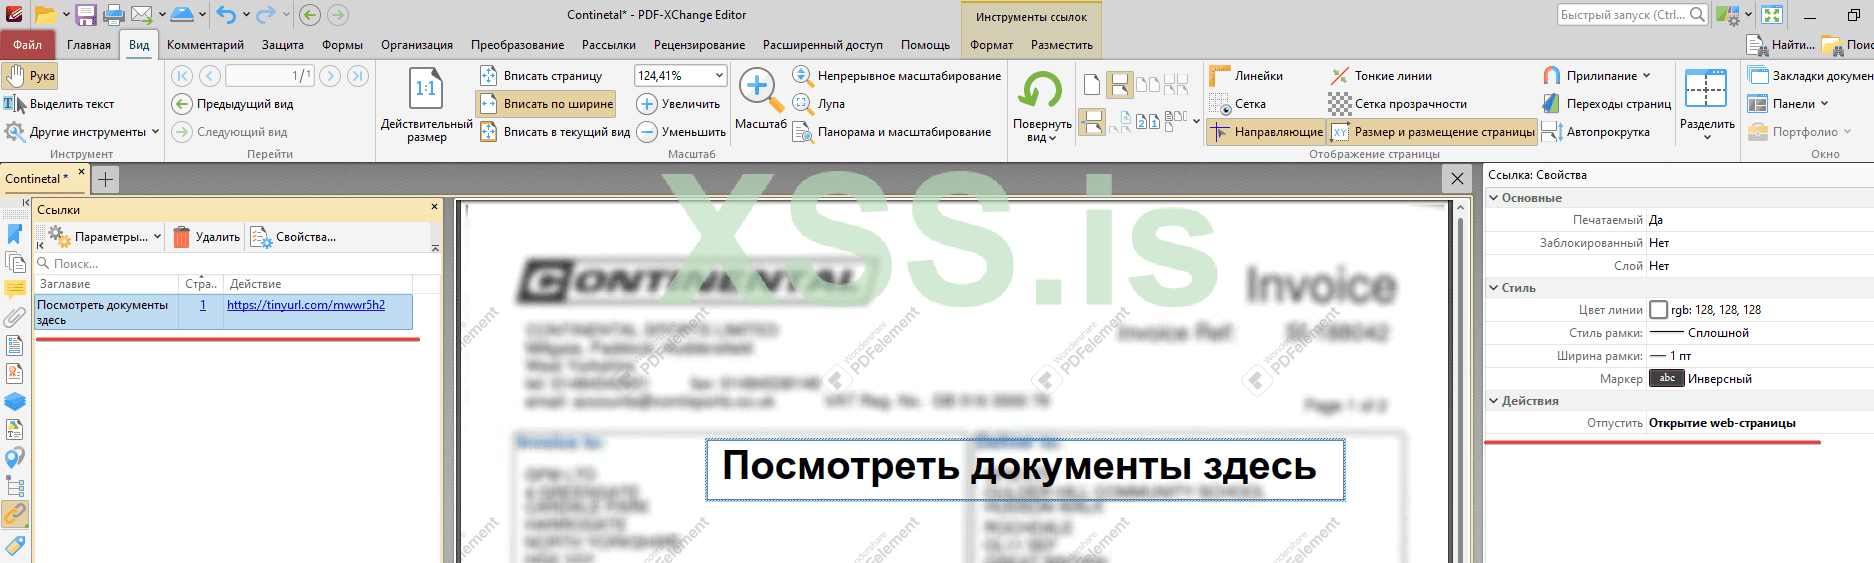Click the Найти binoculars icon
Image resolution: width=1874 pixels, height=563 pixels.
click(x=1757, y=45)
